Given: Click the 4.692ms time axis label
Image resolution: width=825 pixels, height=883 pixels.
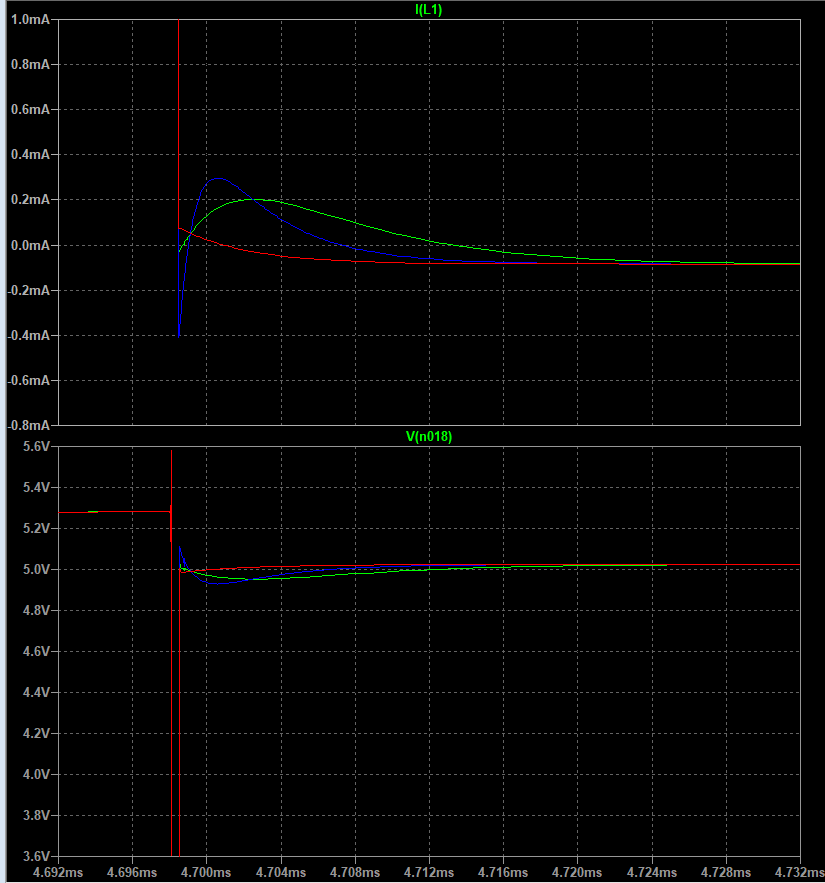Looking at the screenshot, I should coord(58,872).
